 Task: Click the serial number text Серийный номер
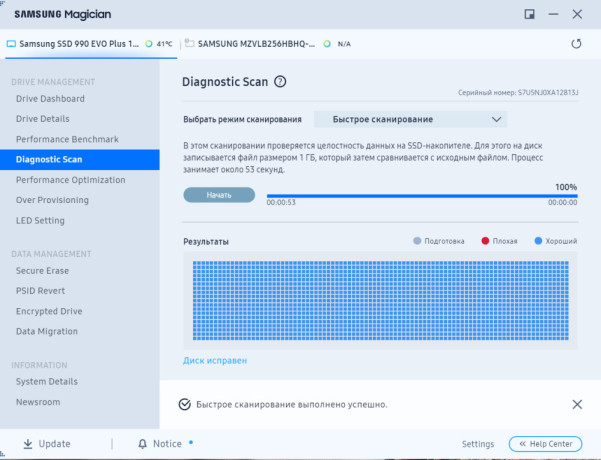tap(518, 92)
